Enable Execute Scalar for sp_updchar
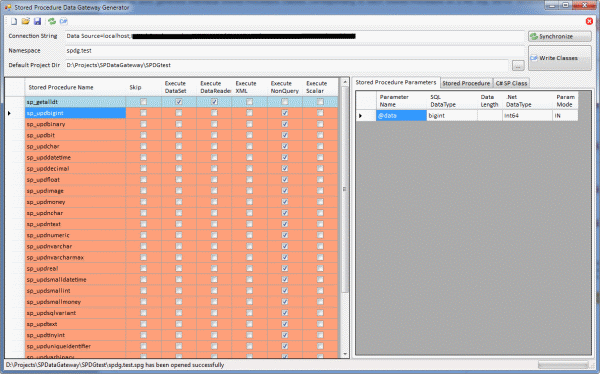The height and width of the screenshot is (374, 600). click(x=320, y=146)
